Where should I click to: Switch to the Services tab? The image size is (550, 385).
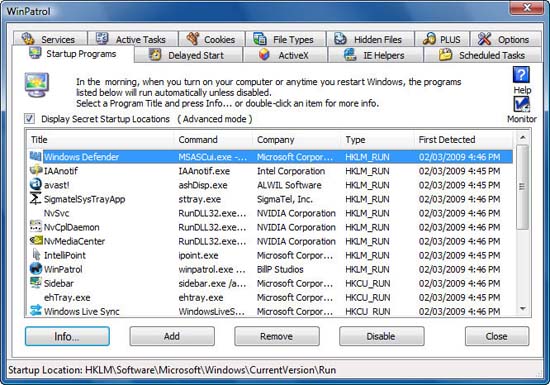[50, 39]
